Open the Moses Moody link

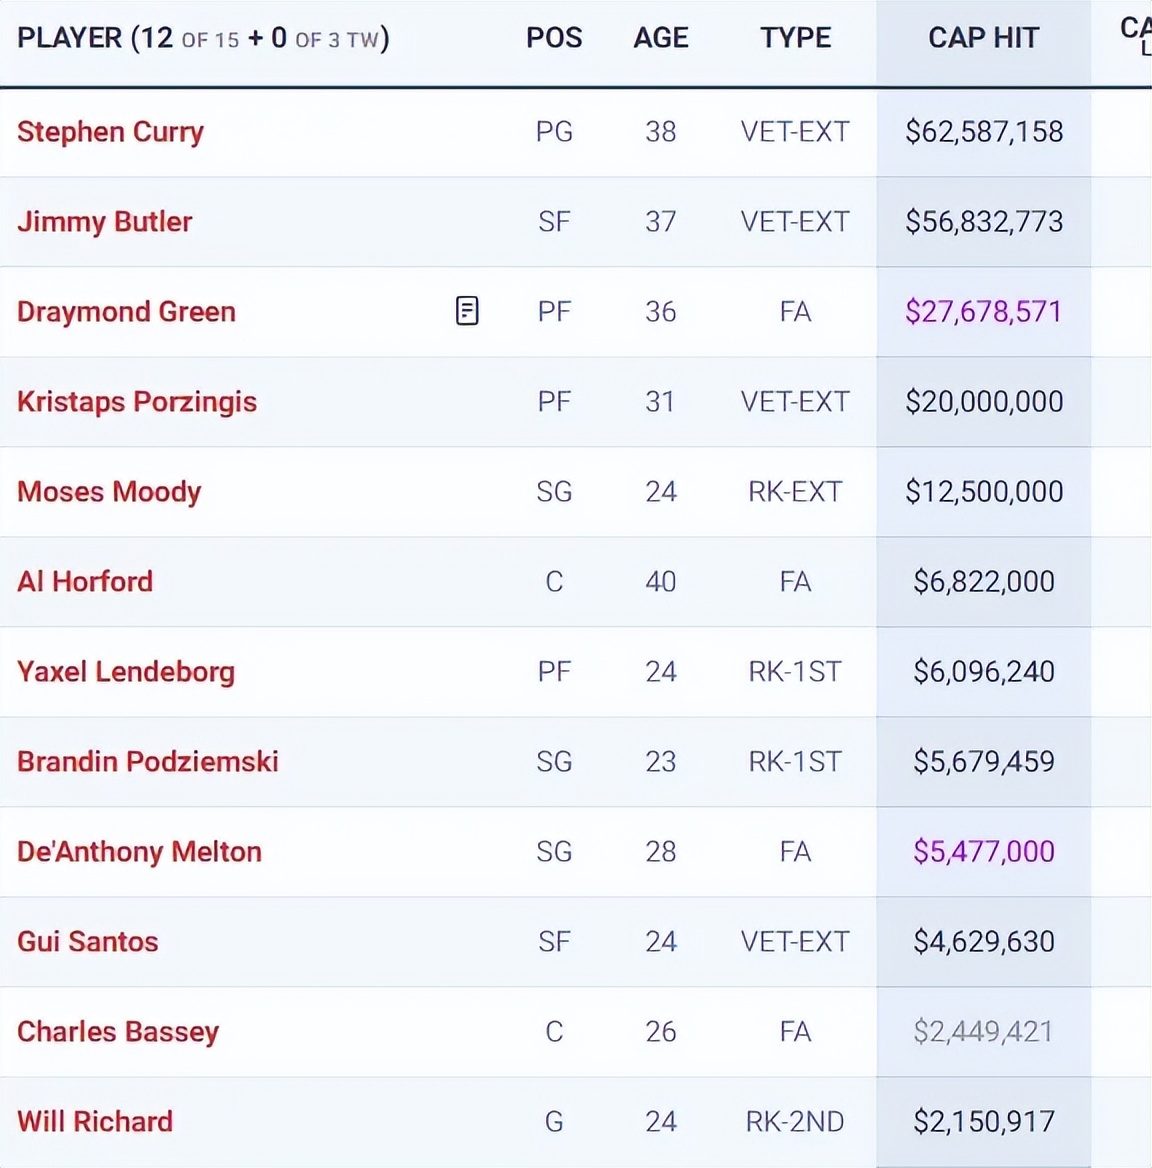109,492
